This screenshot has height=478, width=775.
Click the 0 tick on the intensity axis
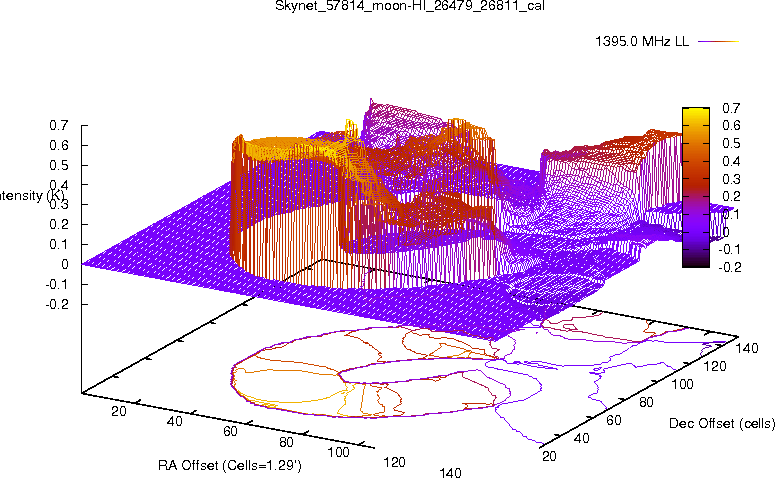[x=65, y=264]
